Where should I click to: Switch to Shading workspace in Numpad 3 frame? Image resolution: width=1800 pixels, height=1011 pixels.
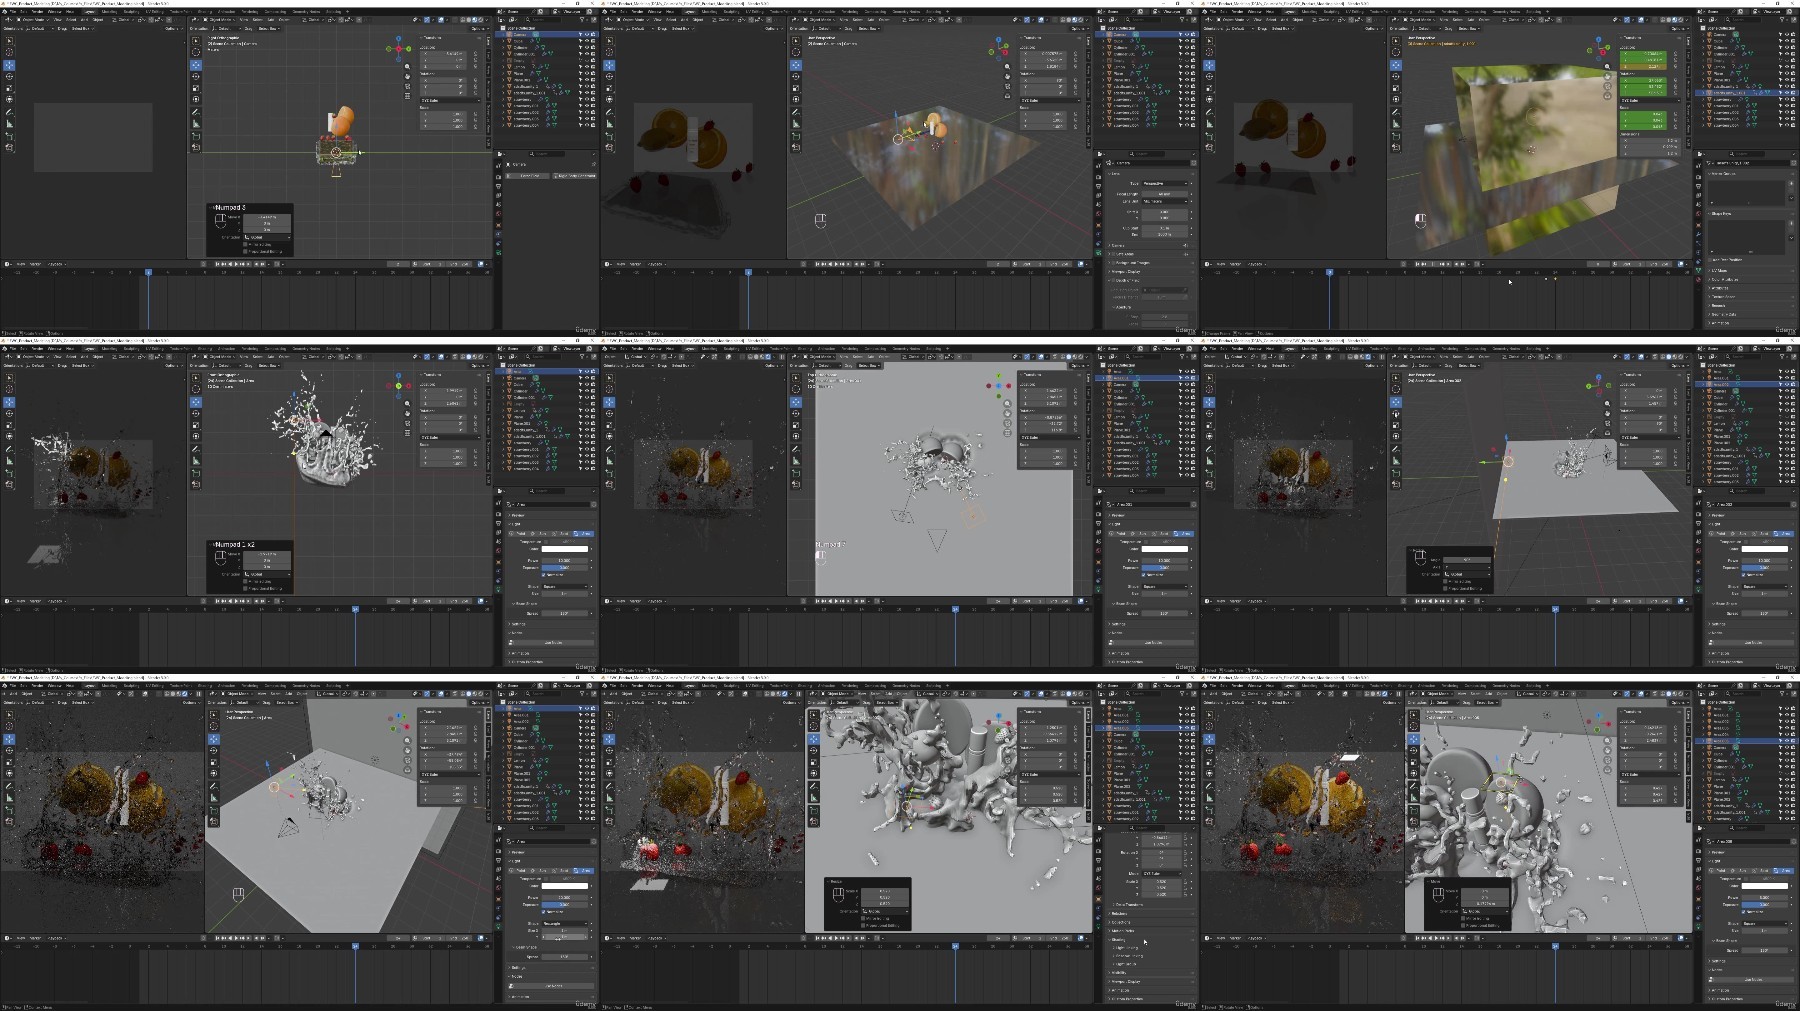coord(205,12)
